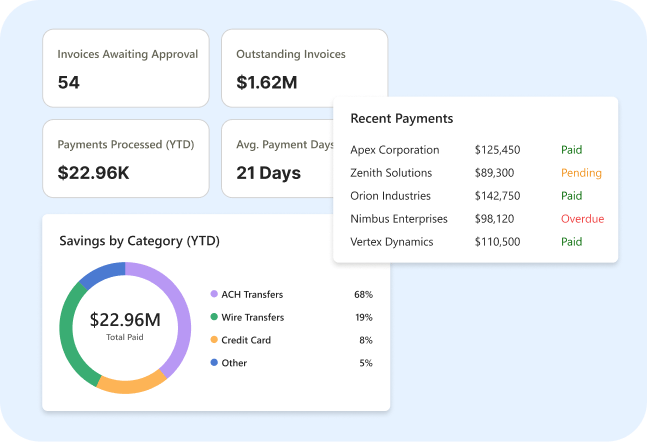Image resolution: width=647 pixels, height=442 pixels.
Task: Click the $22.96K payments processed value
Action: tap(93, 173)
